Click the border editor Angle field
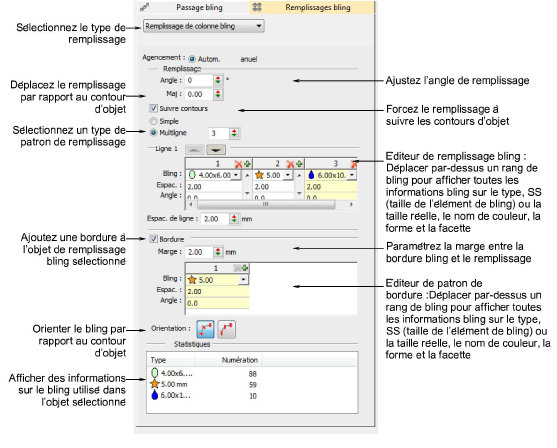The image size is (557, 448). (217, 303)
